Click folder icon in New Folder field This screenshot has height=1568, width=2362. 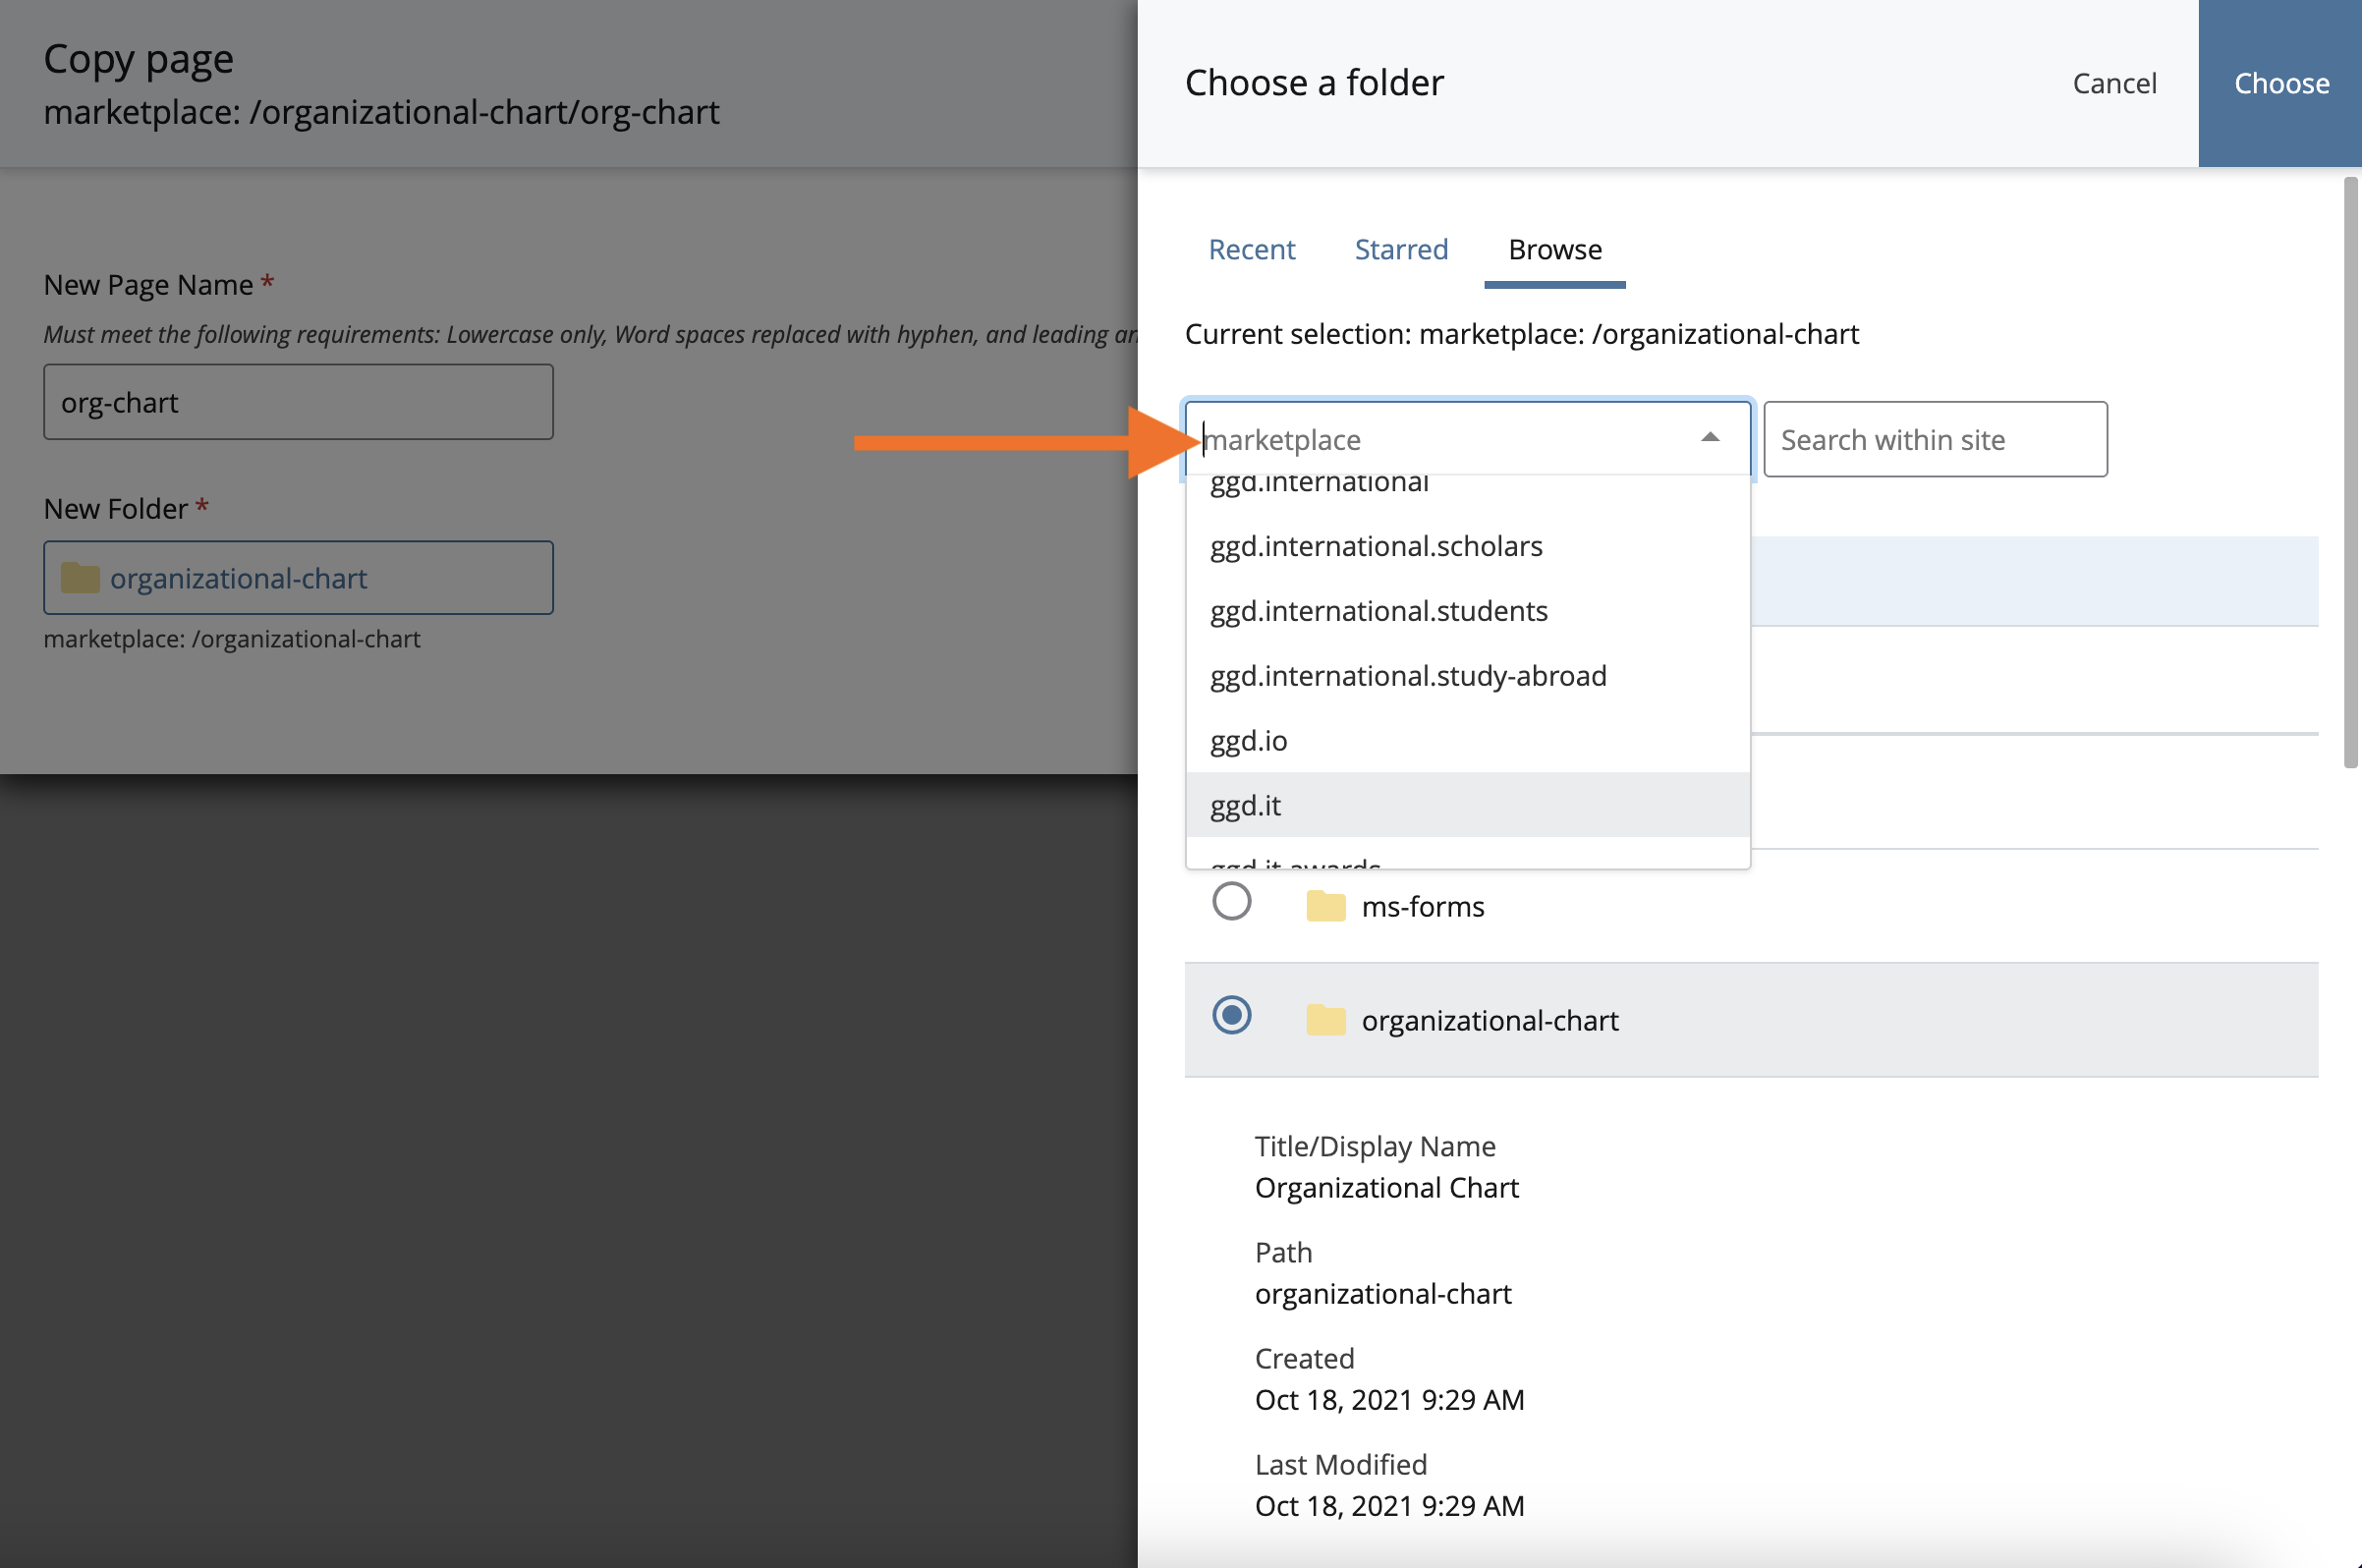[80, 577]
